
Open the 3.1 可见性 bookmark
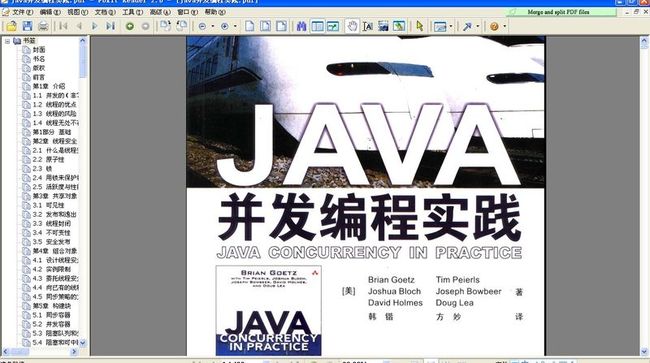coord(48,205)
